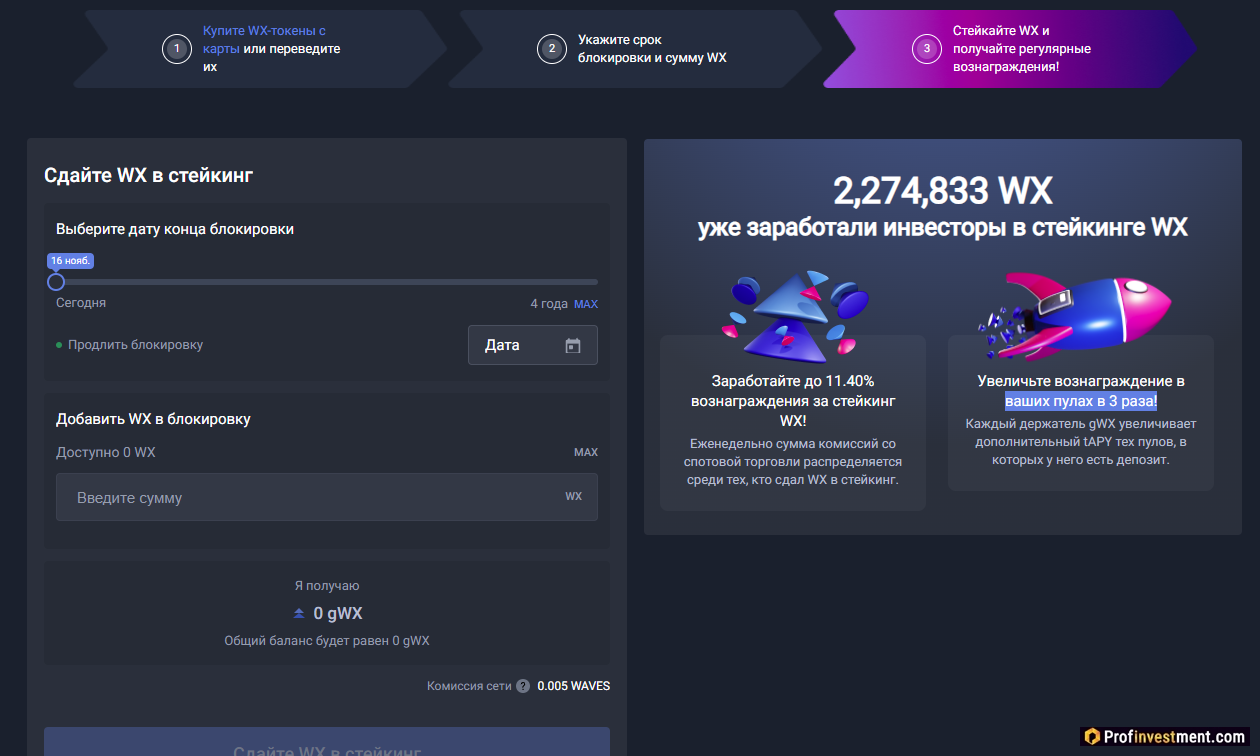Toggle 'Продлить блокировку' option
Image resolution: width=1260 pixels, height=756 pixels.
coord(129,345)
